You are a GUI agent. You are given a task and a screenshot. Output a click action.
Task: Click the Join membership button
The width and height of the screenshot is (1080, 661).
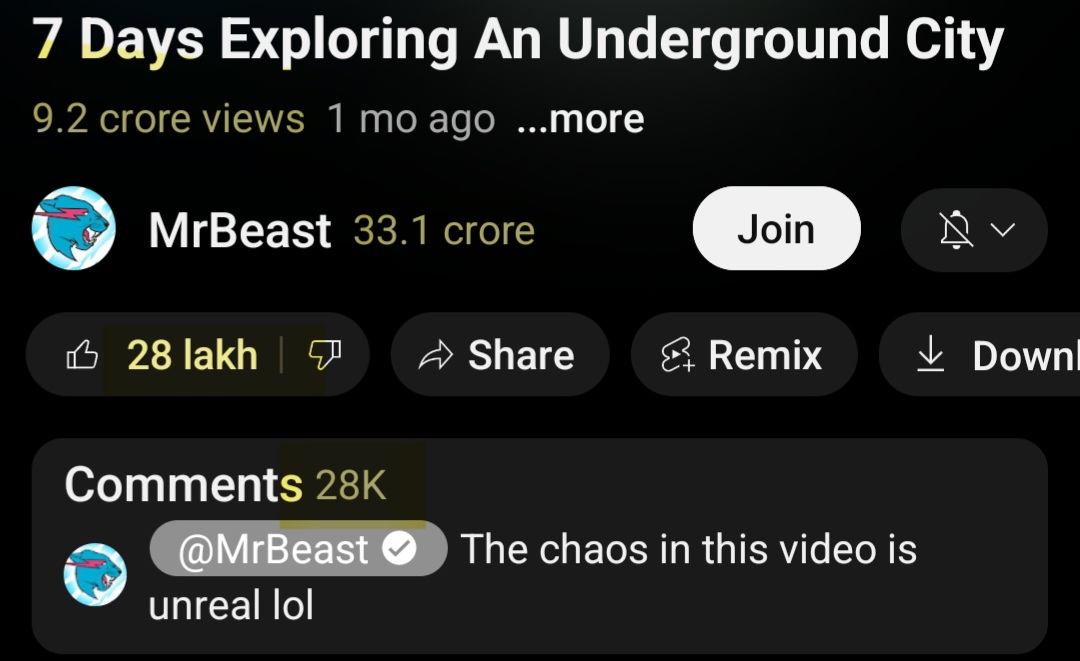click(776, 228)
